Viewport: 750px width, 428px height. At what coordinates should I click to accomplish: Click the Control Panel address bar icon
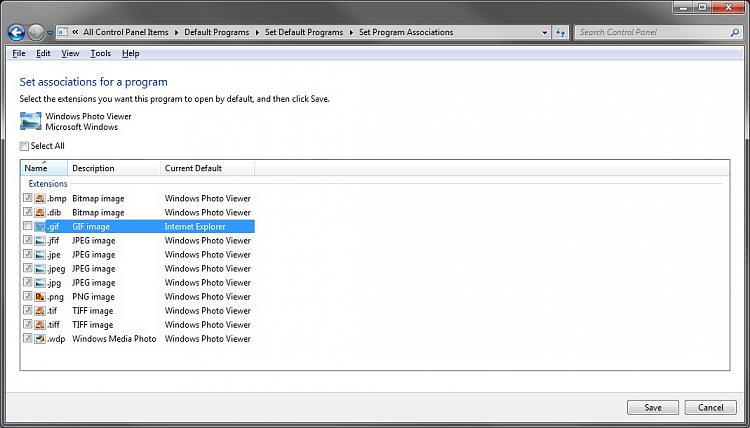62,32
